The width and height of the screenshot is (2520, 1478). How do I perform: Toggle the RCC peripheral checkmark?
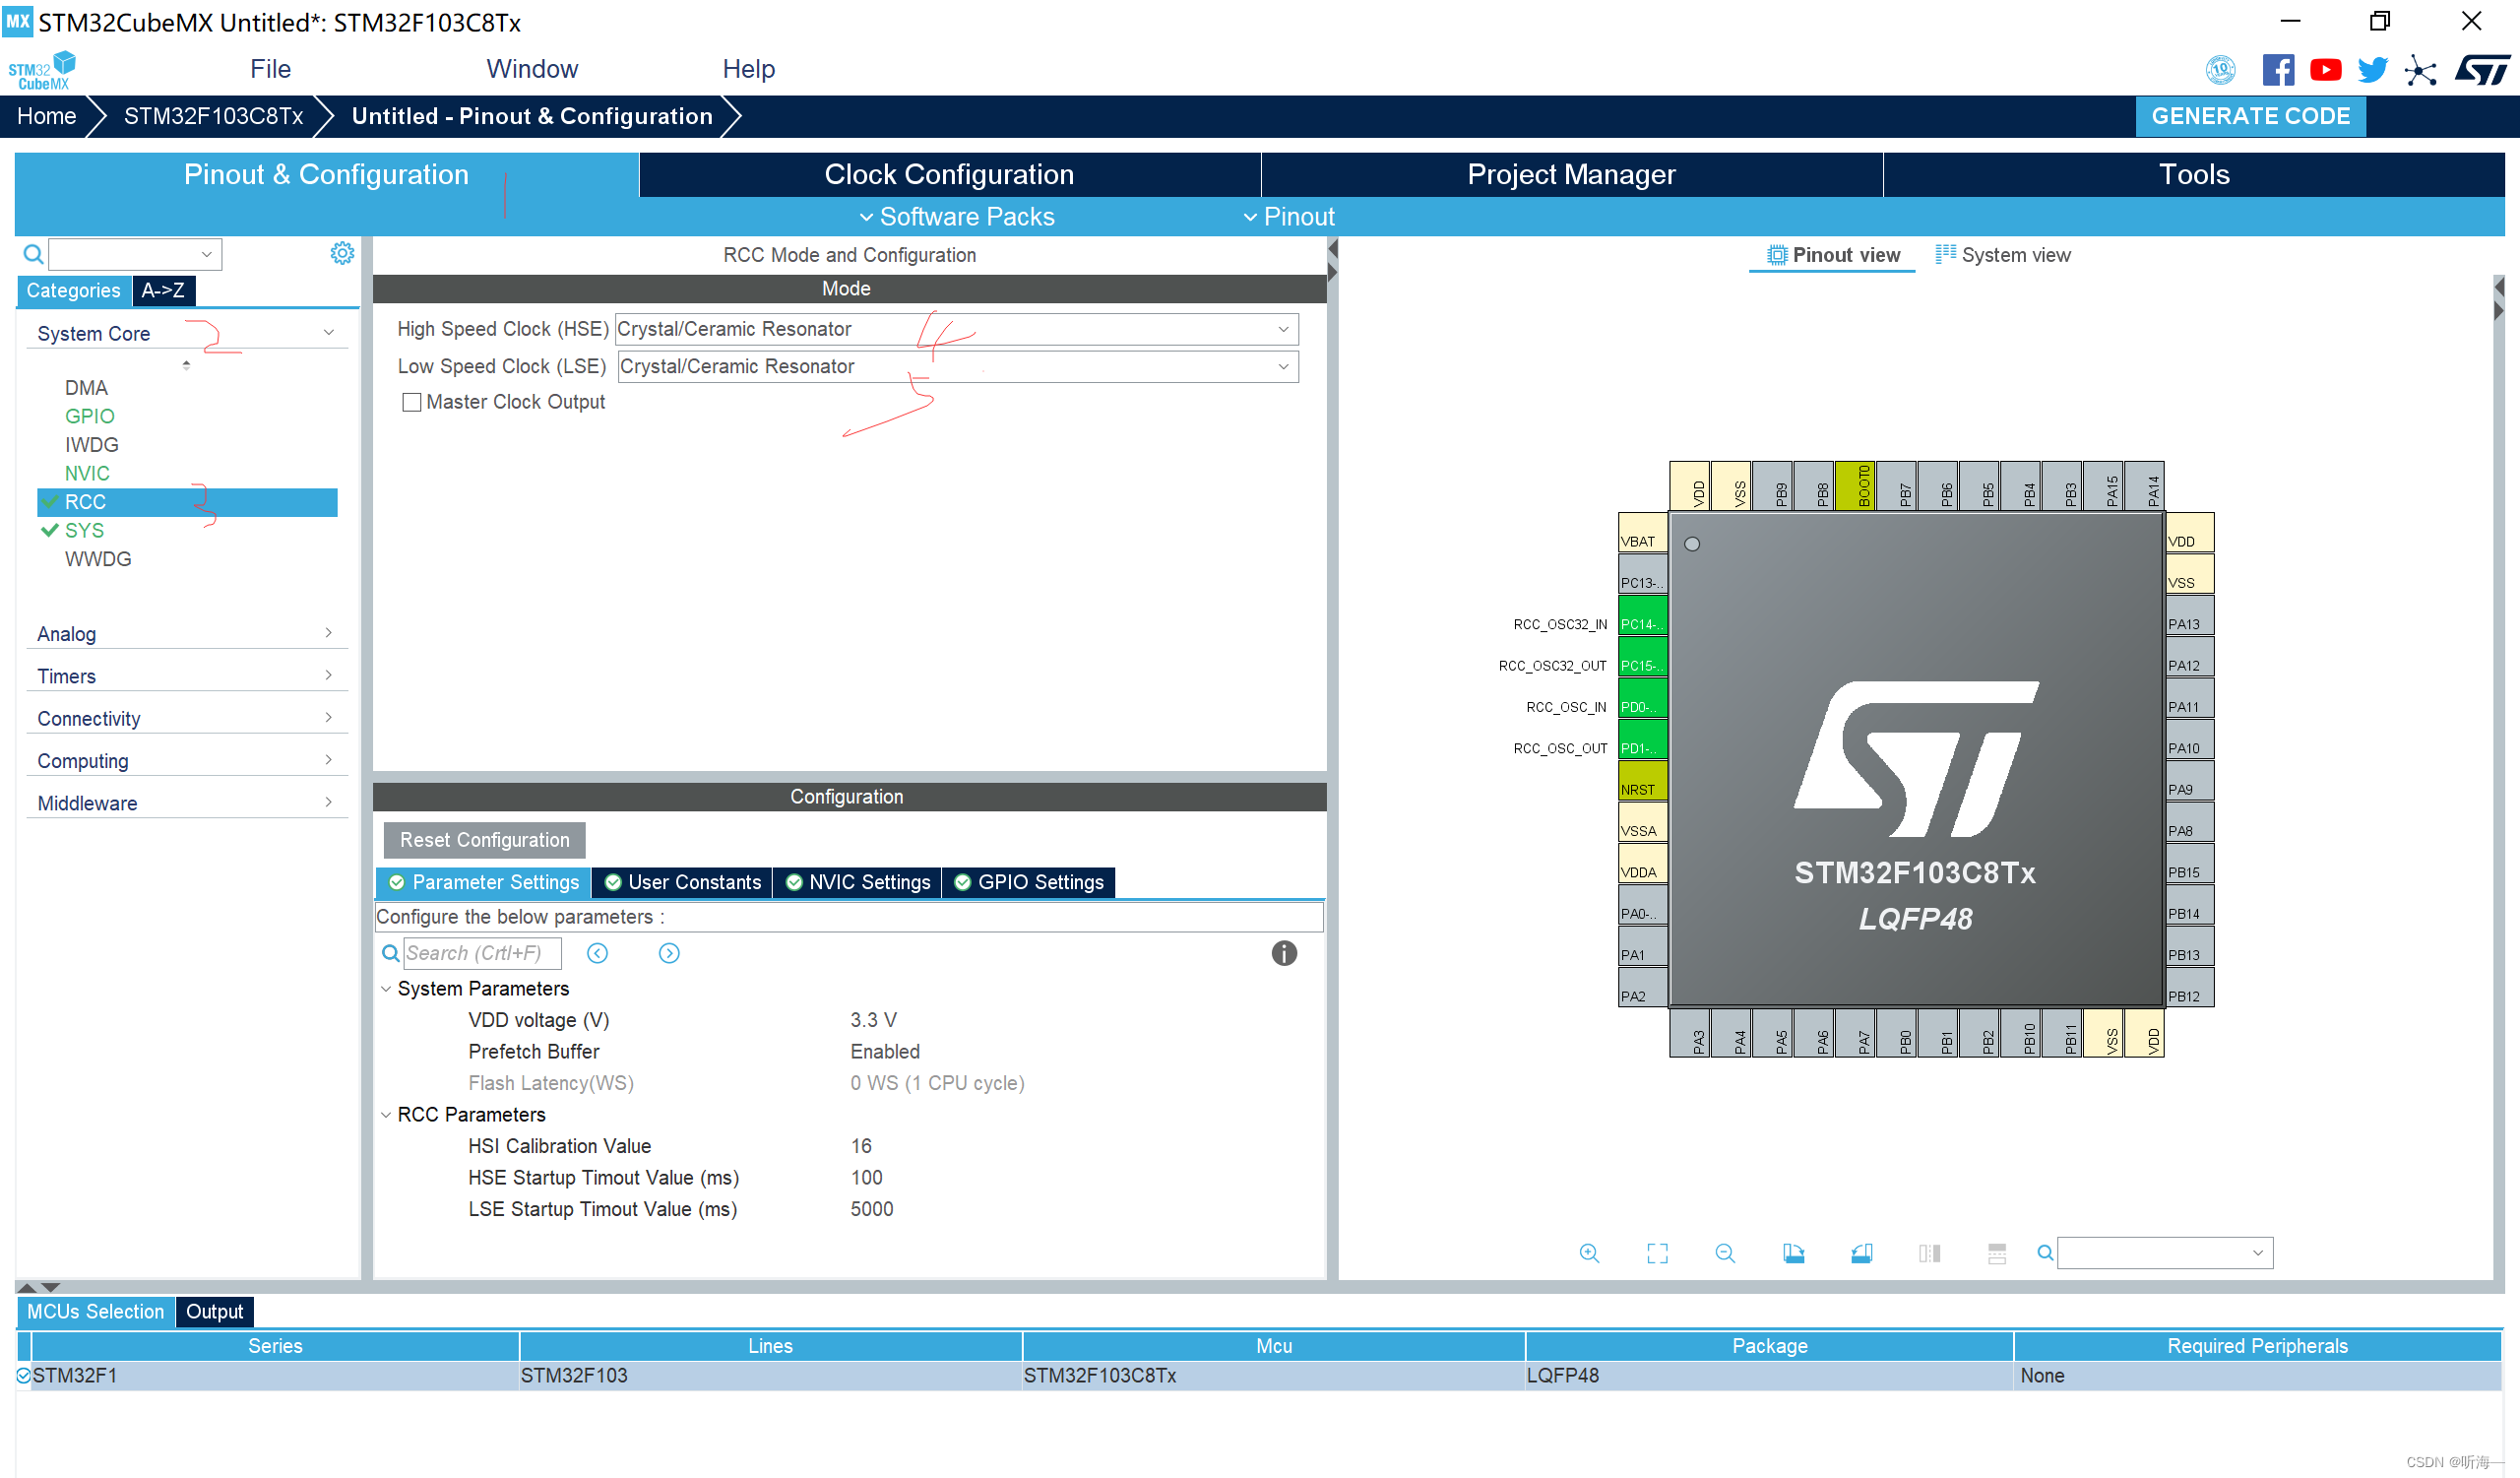51,501
